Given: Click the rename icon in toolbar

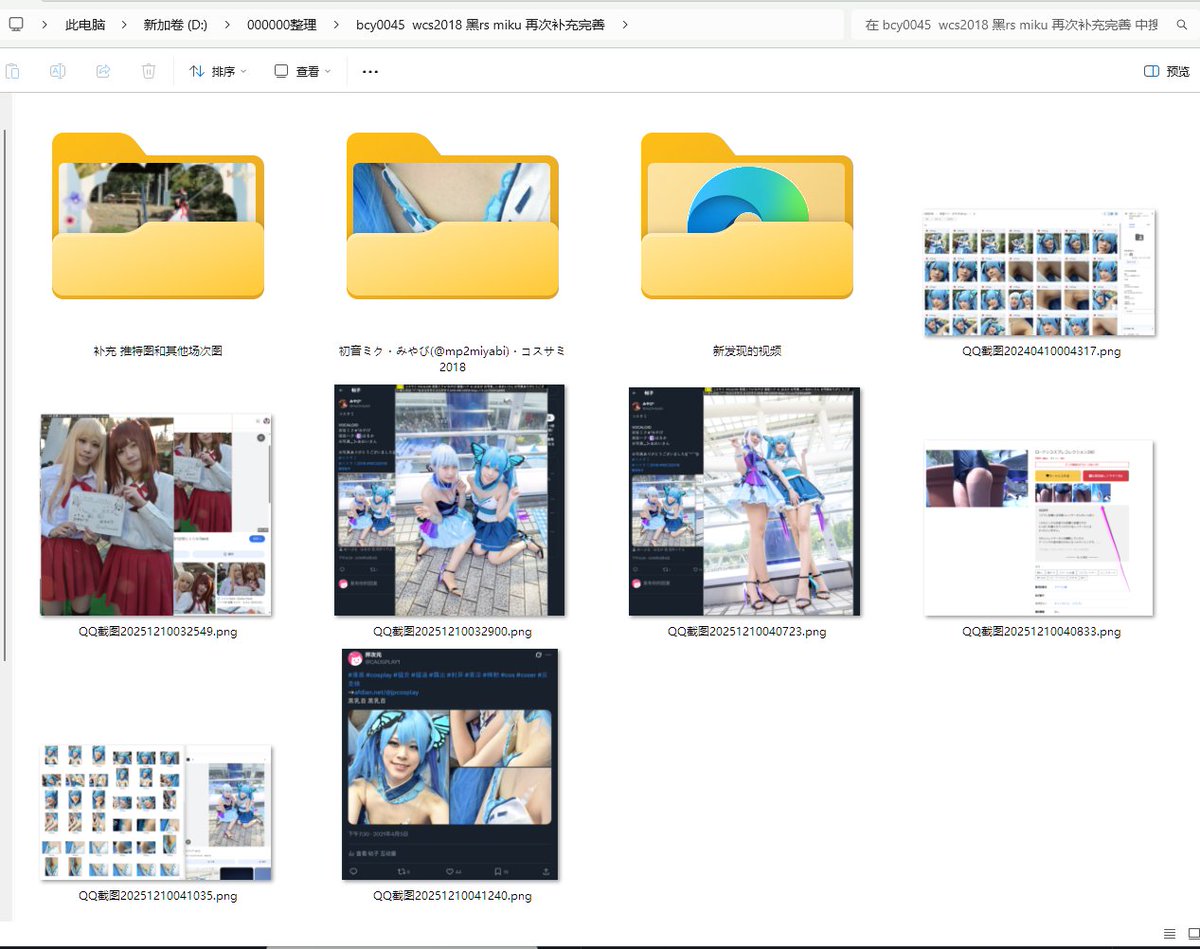Looking at the screenshot, I should coord(58,71).
